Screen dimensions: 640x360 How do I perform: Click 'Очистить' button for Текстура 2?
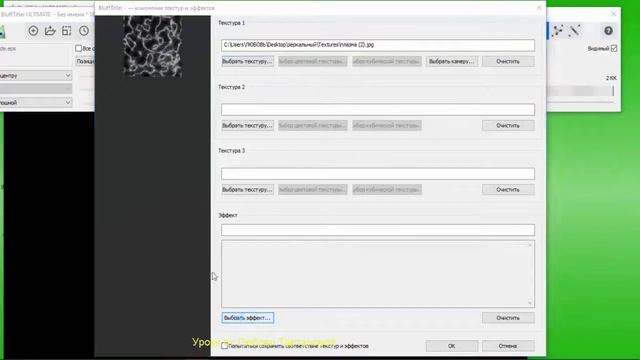(508, 125)
